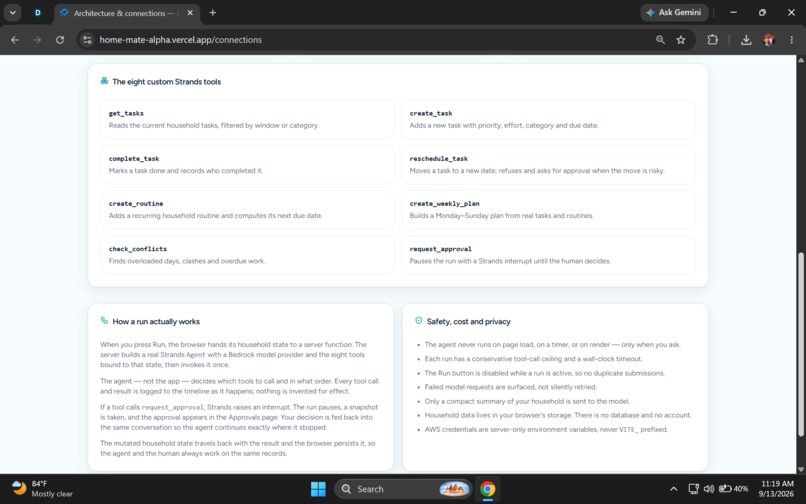Click the Safety, cost and privacy shield icon
The height and width of the screenshot is (504, 806).
pyautogui.click(x=418, y=321)
